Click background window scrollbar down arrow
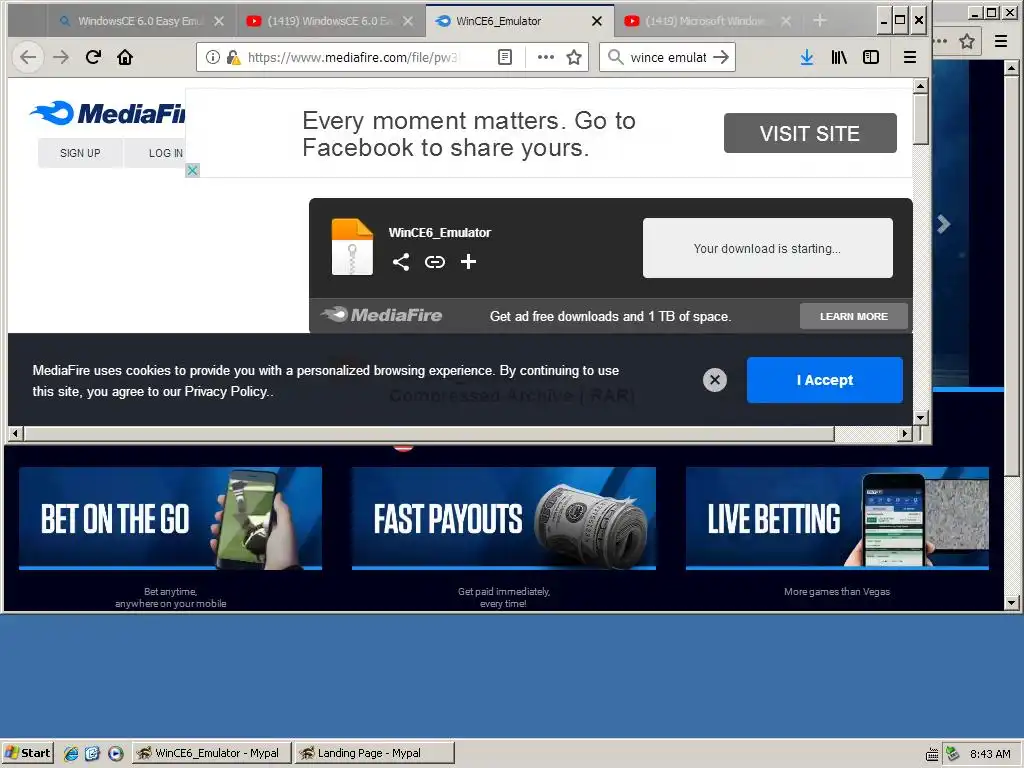This screenshot has width=1024, height=768. [x=1012, y=603]
